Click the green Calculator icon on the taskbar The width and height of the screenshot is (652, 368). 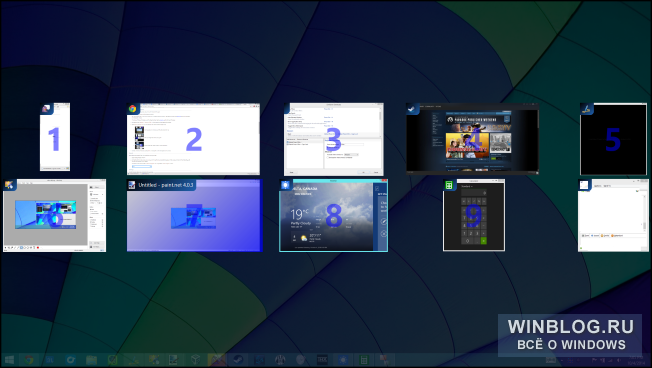pyautogui.click(x=364, y=360)
